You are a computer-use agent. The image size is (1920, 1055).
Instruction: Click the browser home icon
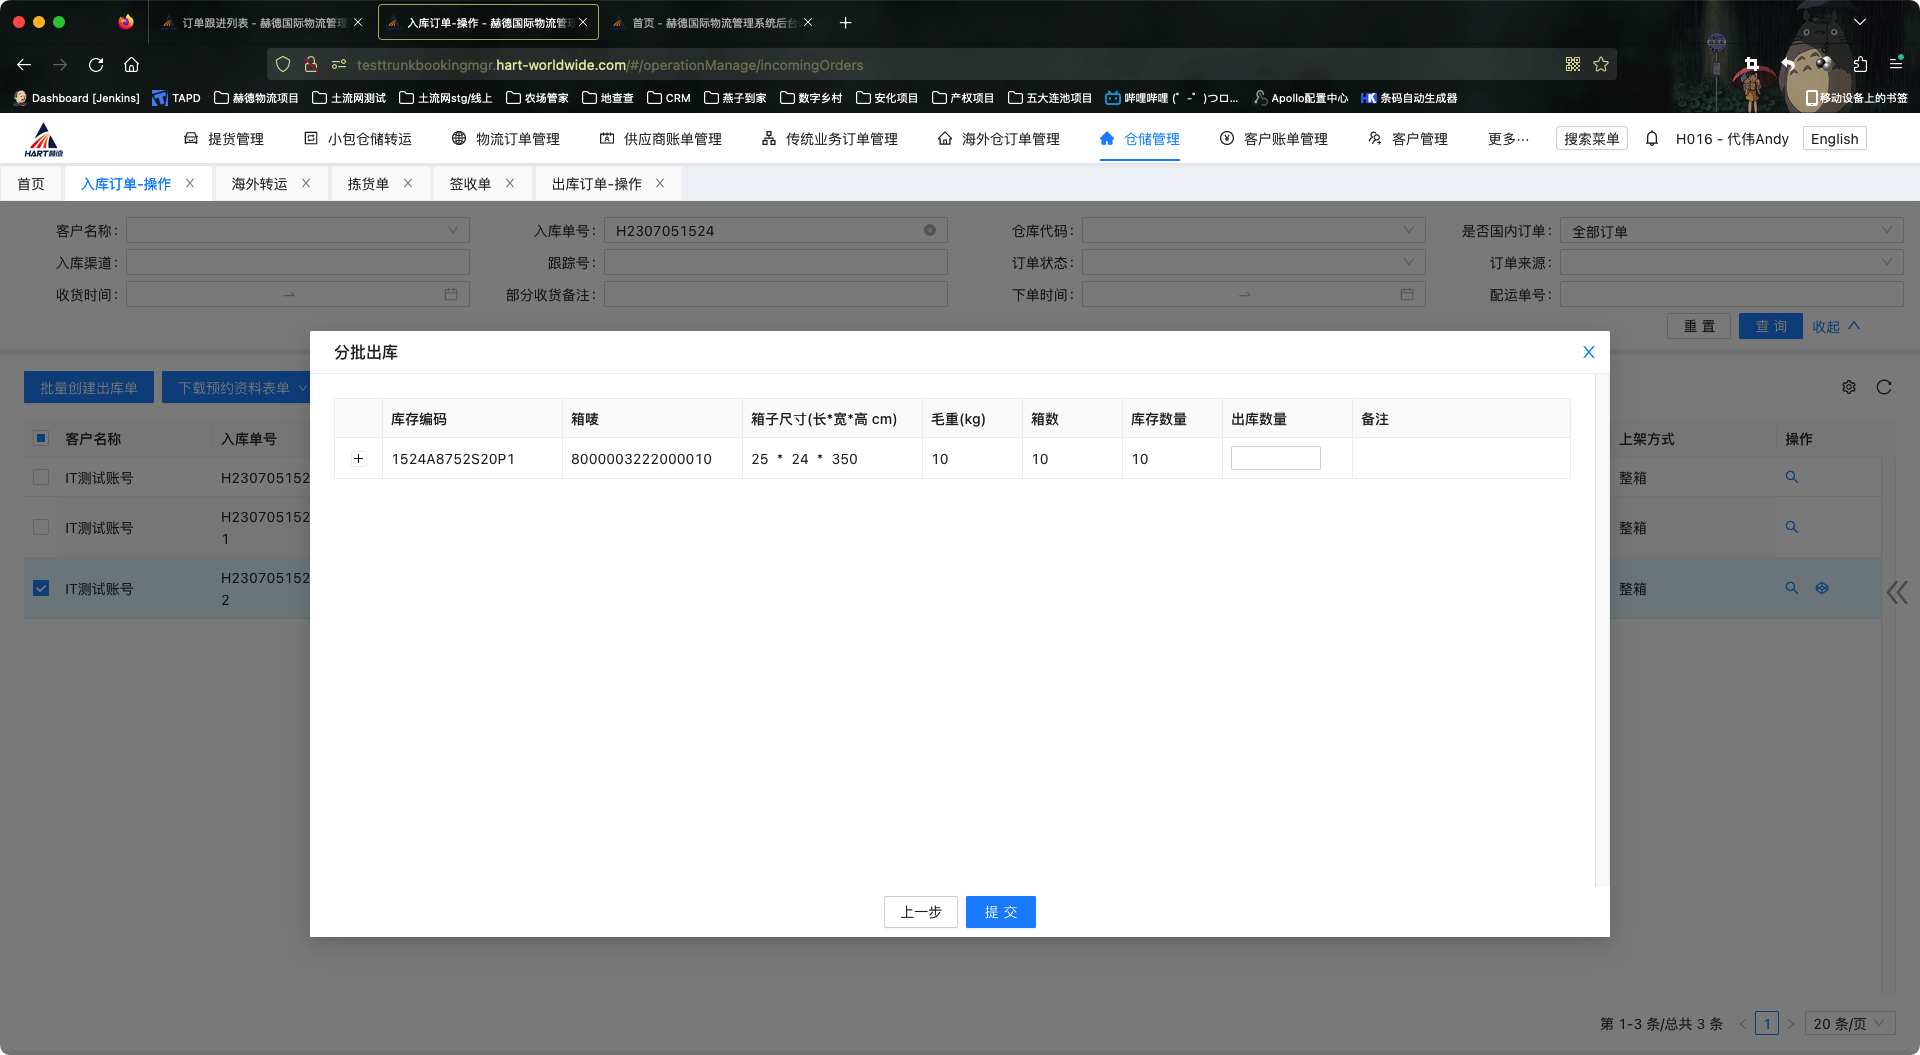click(x=131, y=65)
